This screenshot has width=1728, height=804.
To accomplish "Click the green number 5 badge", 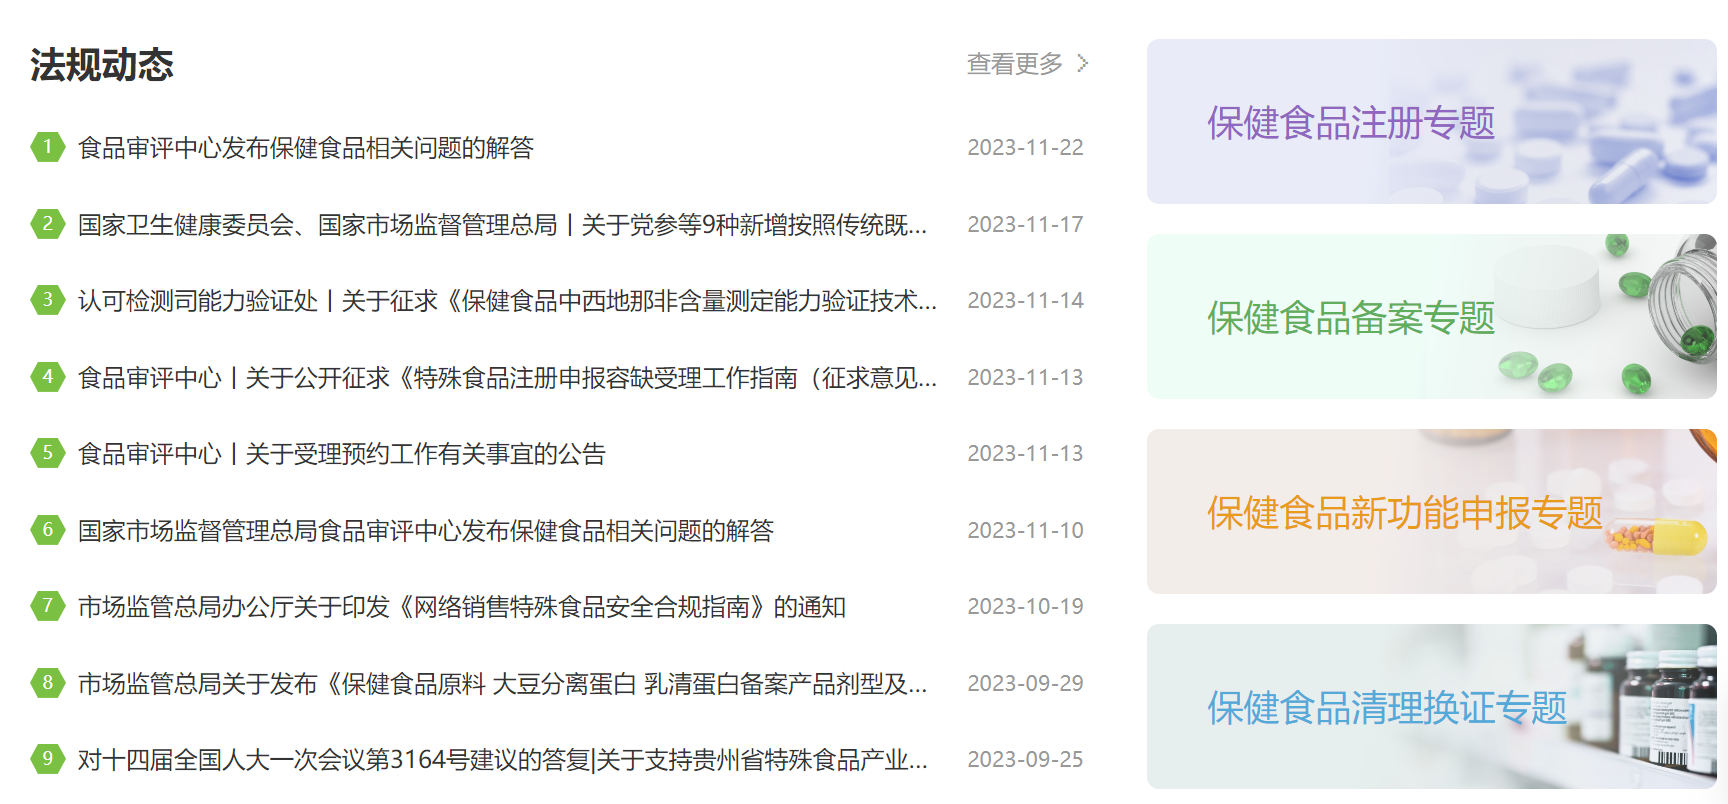I will (47, 453).
